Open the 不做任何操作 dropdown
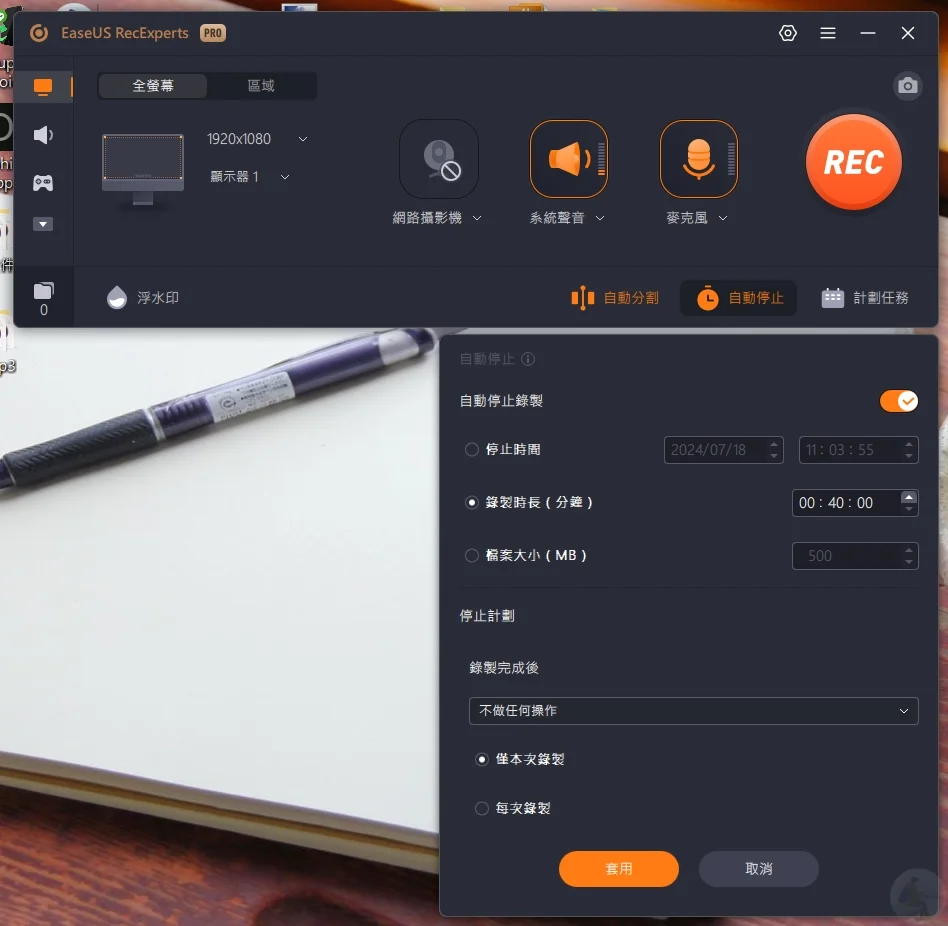Screen dimensions: 948x926 [x=693, y=711]
